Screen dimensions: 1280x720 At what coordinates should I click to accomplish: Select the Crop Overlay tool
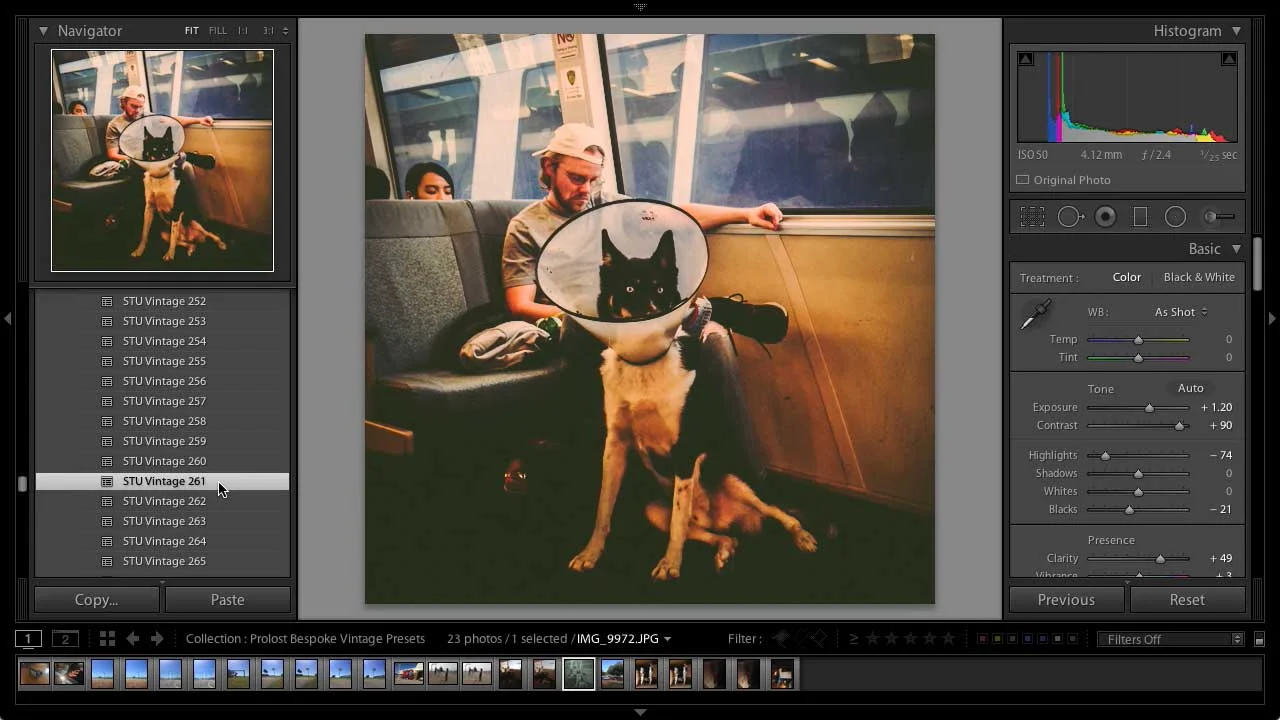tap(1032, 216)
